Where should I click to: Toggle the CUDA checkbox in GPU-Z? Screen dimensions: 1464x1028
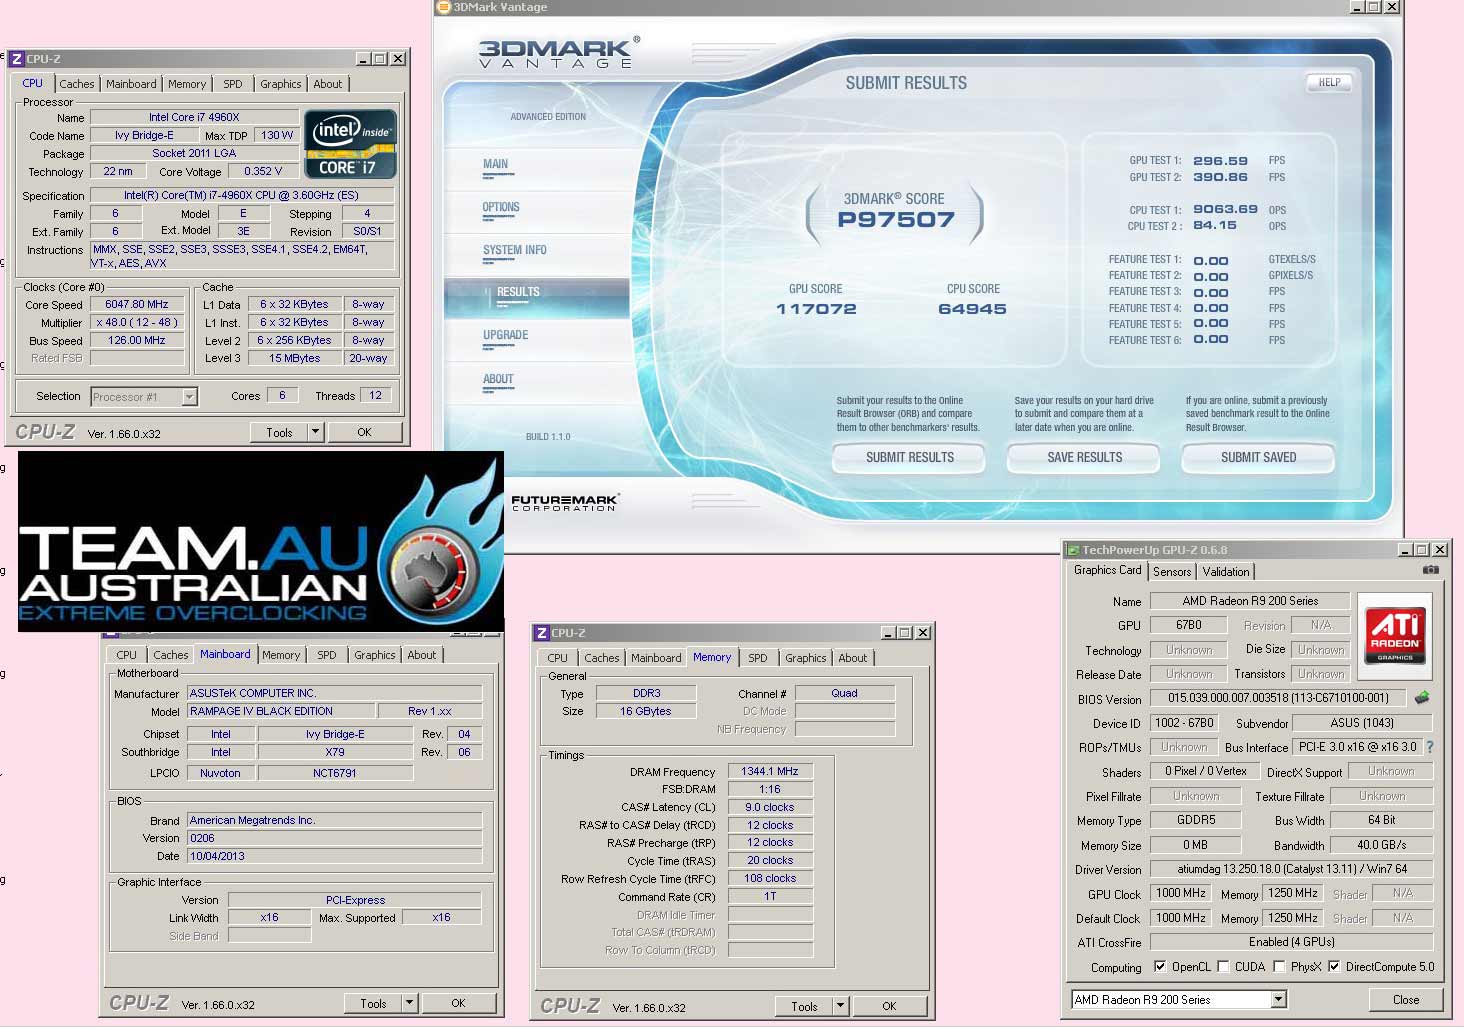(1223, 967)
